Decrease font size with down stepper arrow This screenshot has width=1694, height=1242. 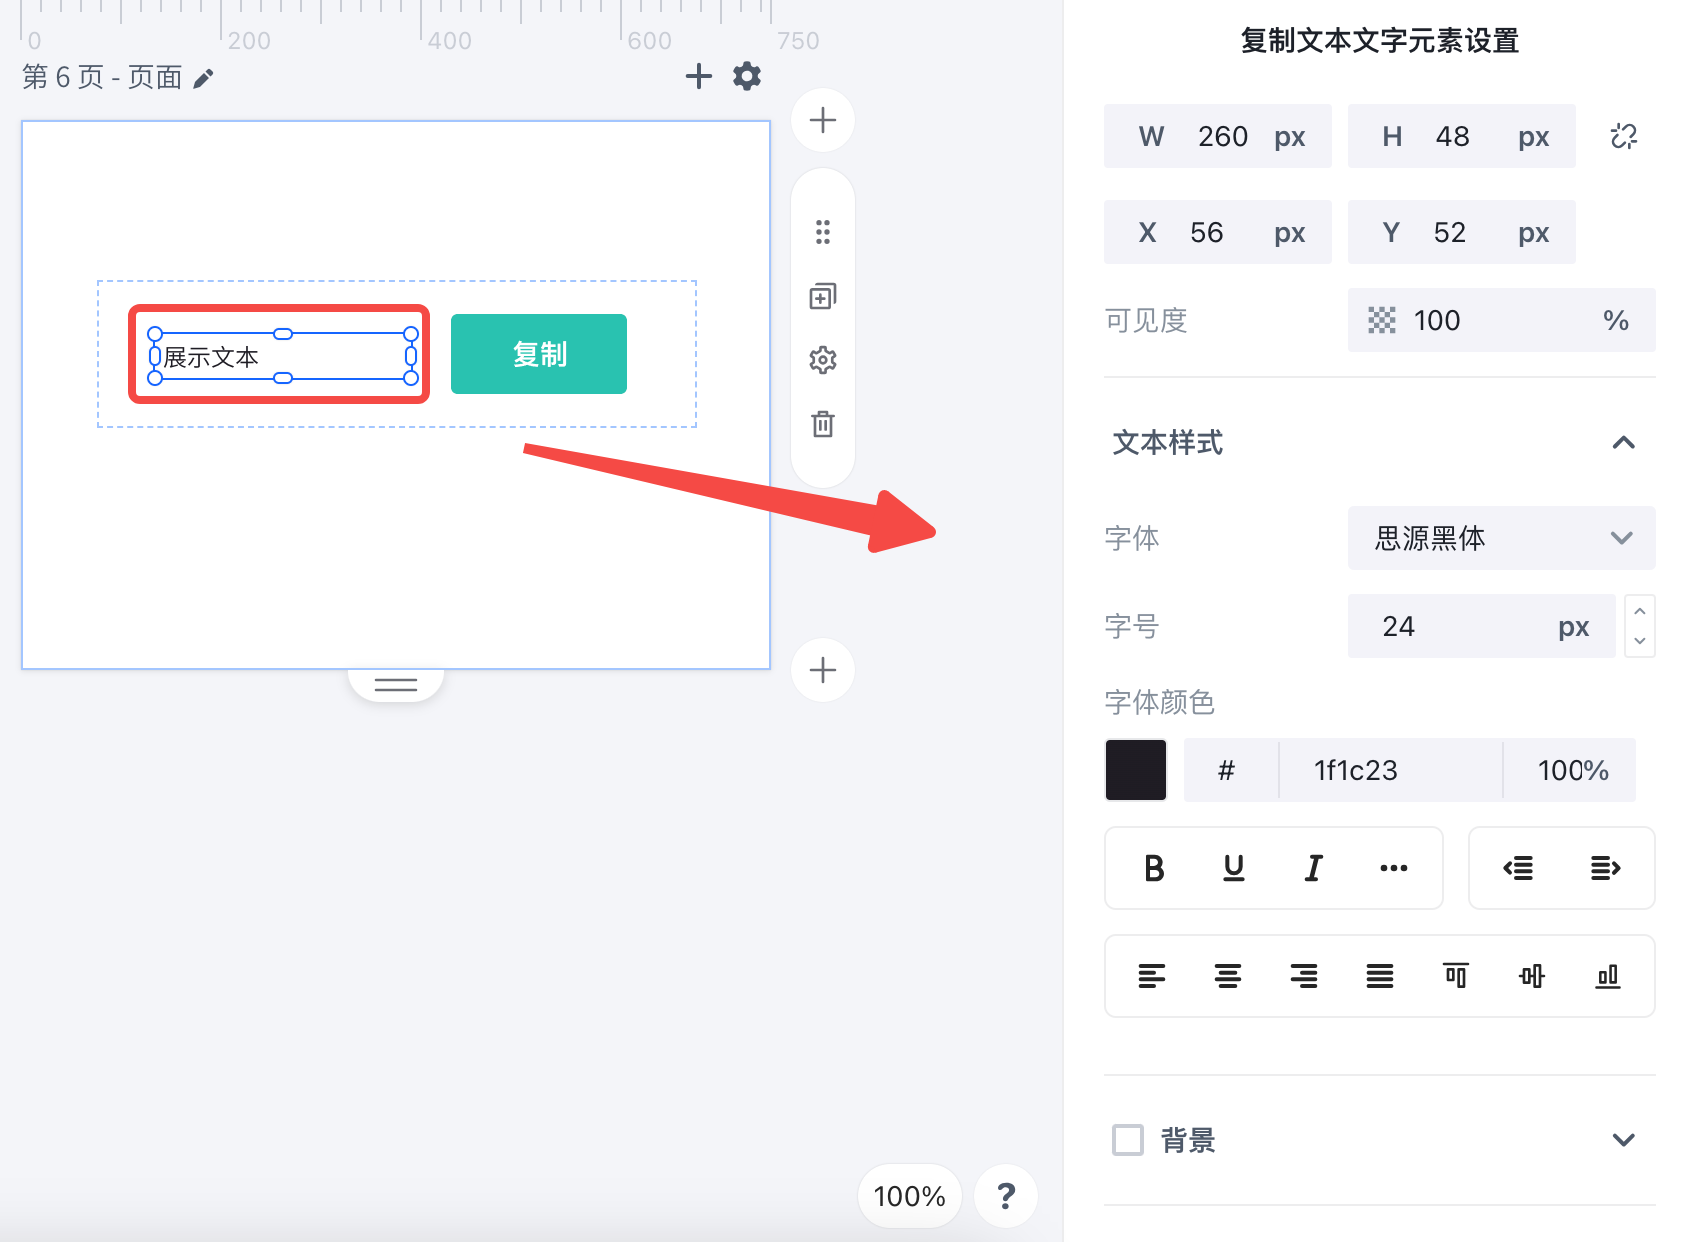point(1640,641)
